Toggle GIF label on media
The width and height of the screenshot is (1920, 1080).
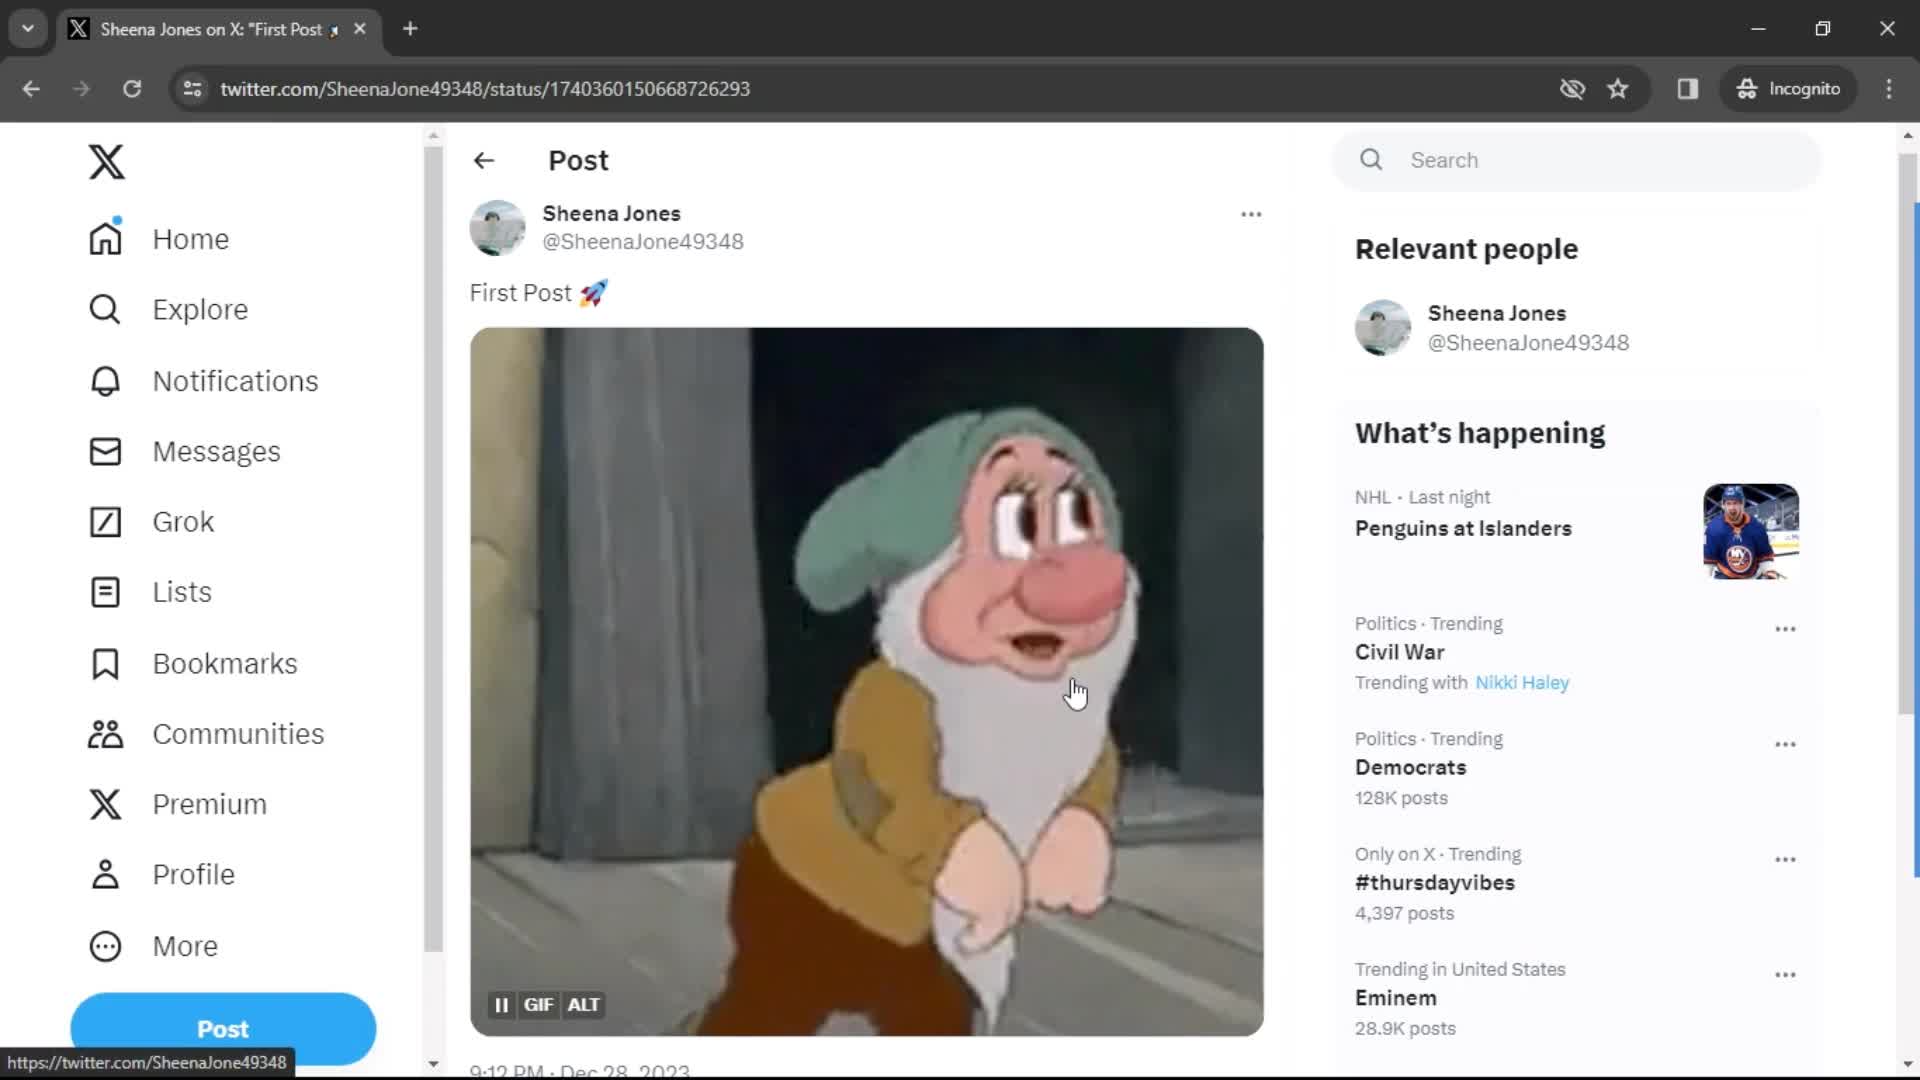[537, 1005]
